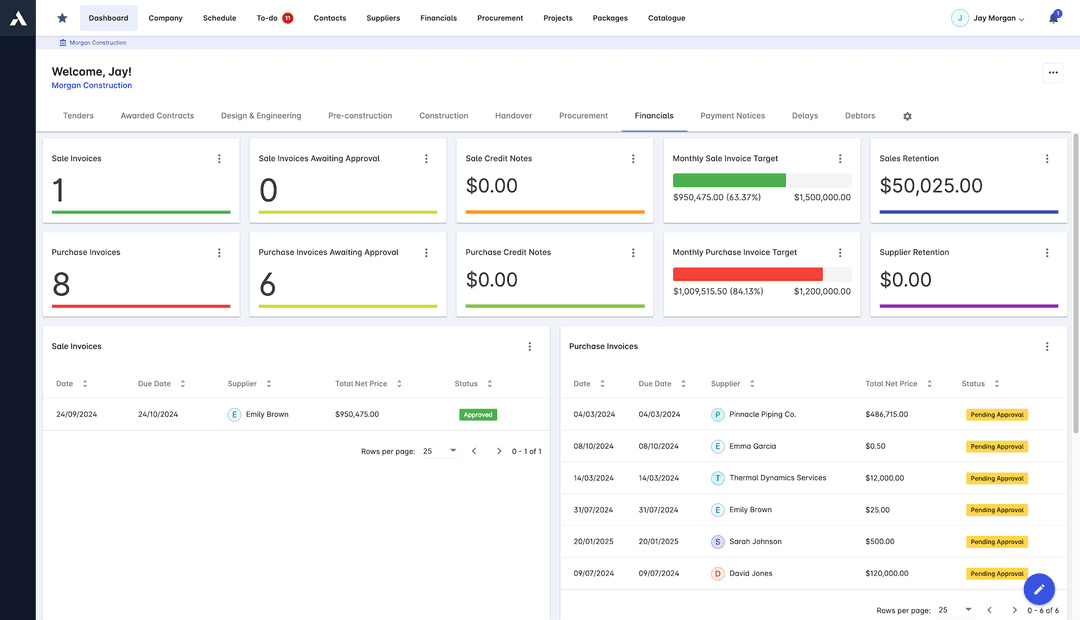Click the Approved status badge
1080x620 pixels.
pyautogui.click(x=478, y=413)
